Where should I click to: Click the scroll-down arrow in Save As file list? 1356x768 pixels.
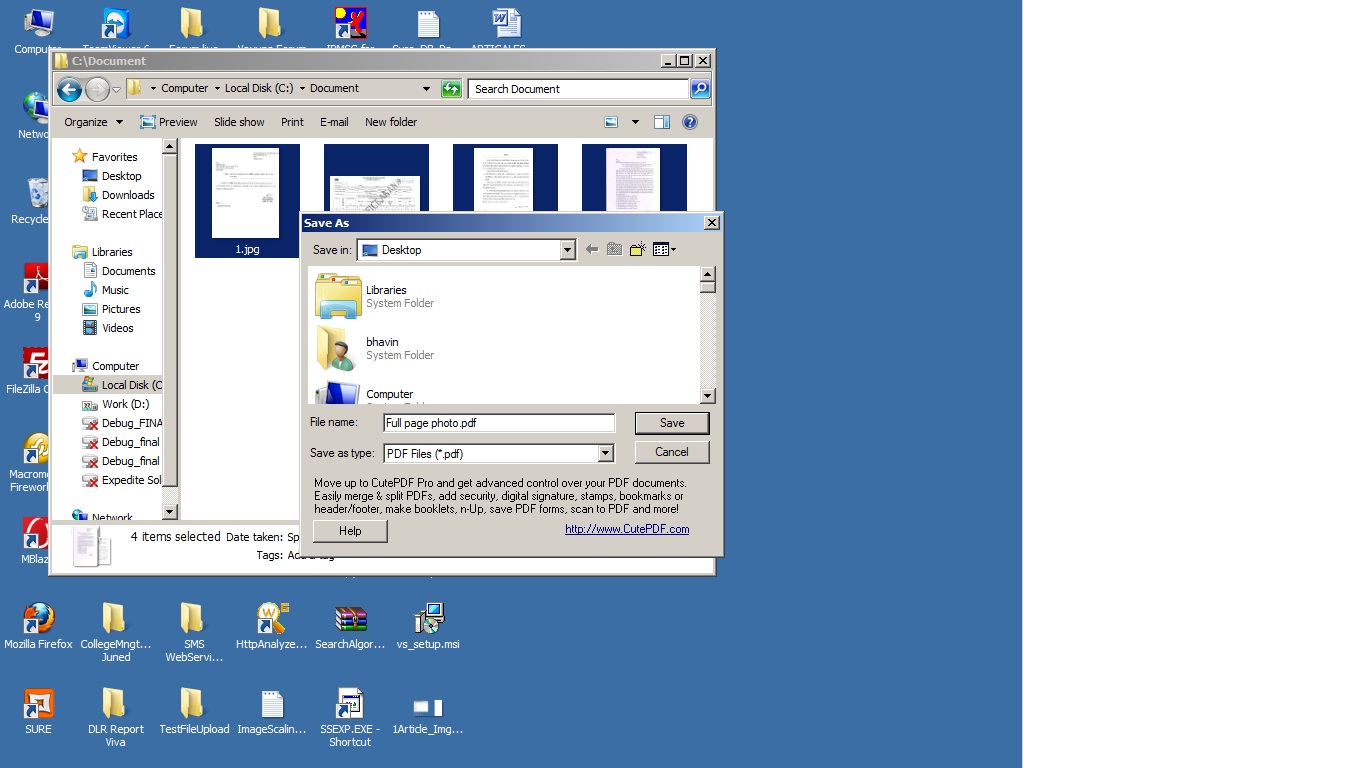708,396
